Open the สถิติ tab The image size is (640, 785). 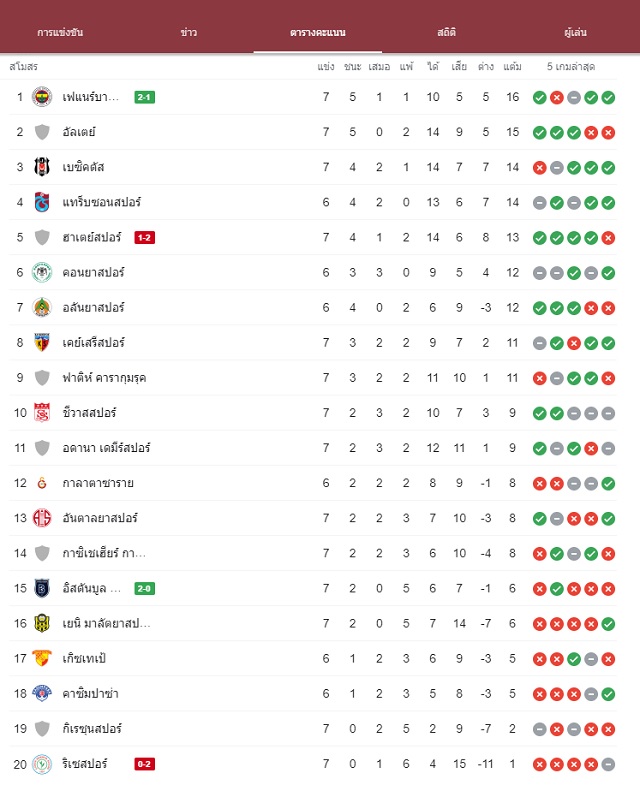pyautogui.click(x=446, y=33)
